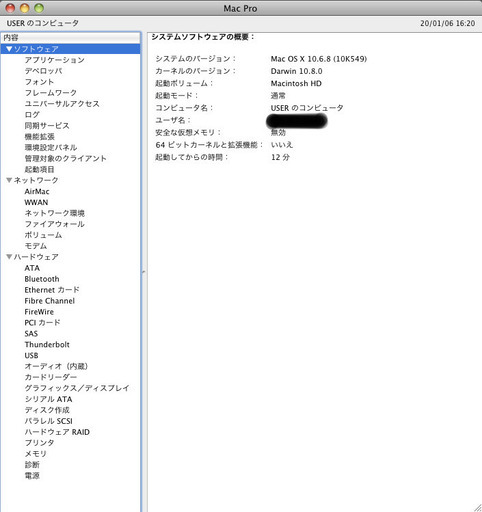Viewport: 482px width, 512px height.
Task: Select ATA under hardware
Action: [32, 268]
